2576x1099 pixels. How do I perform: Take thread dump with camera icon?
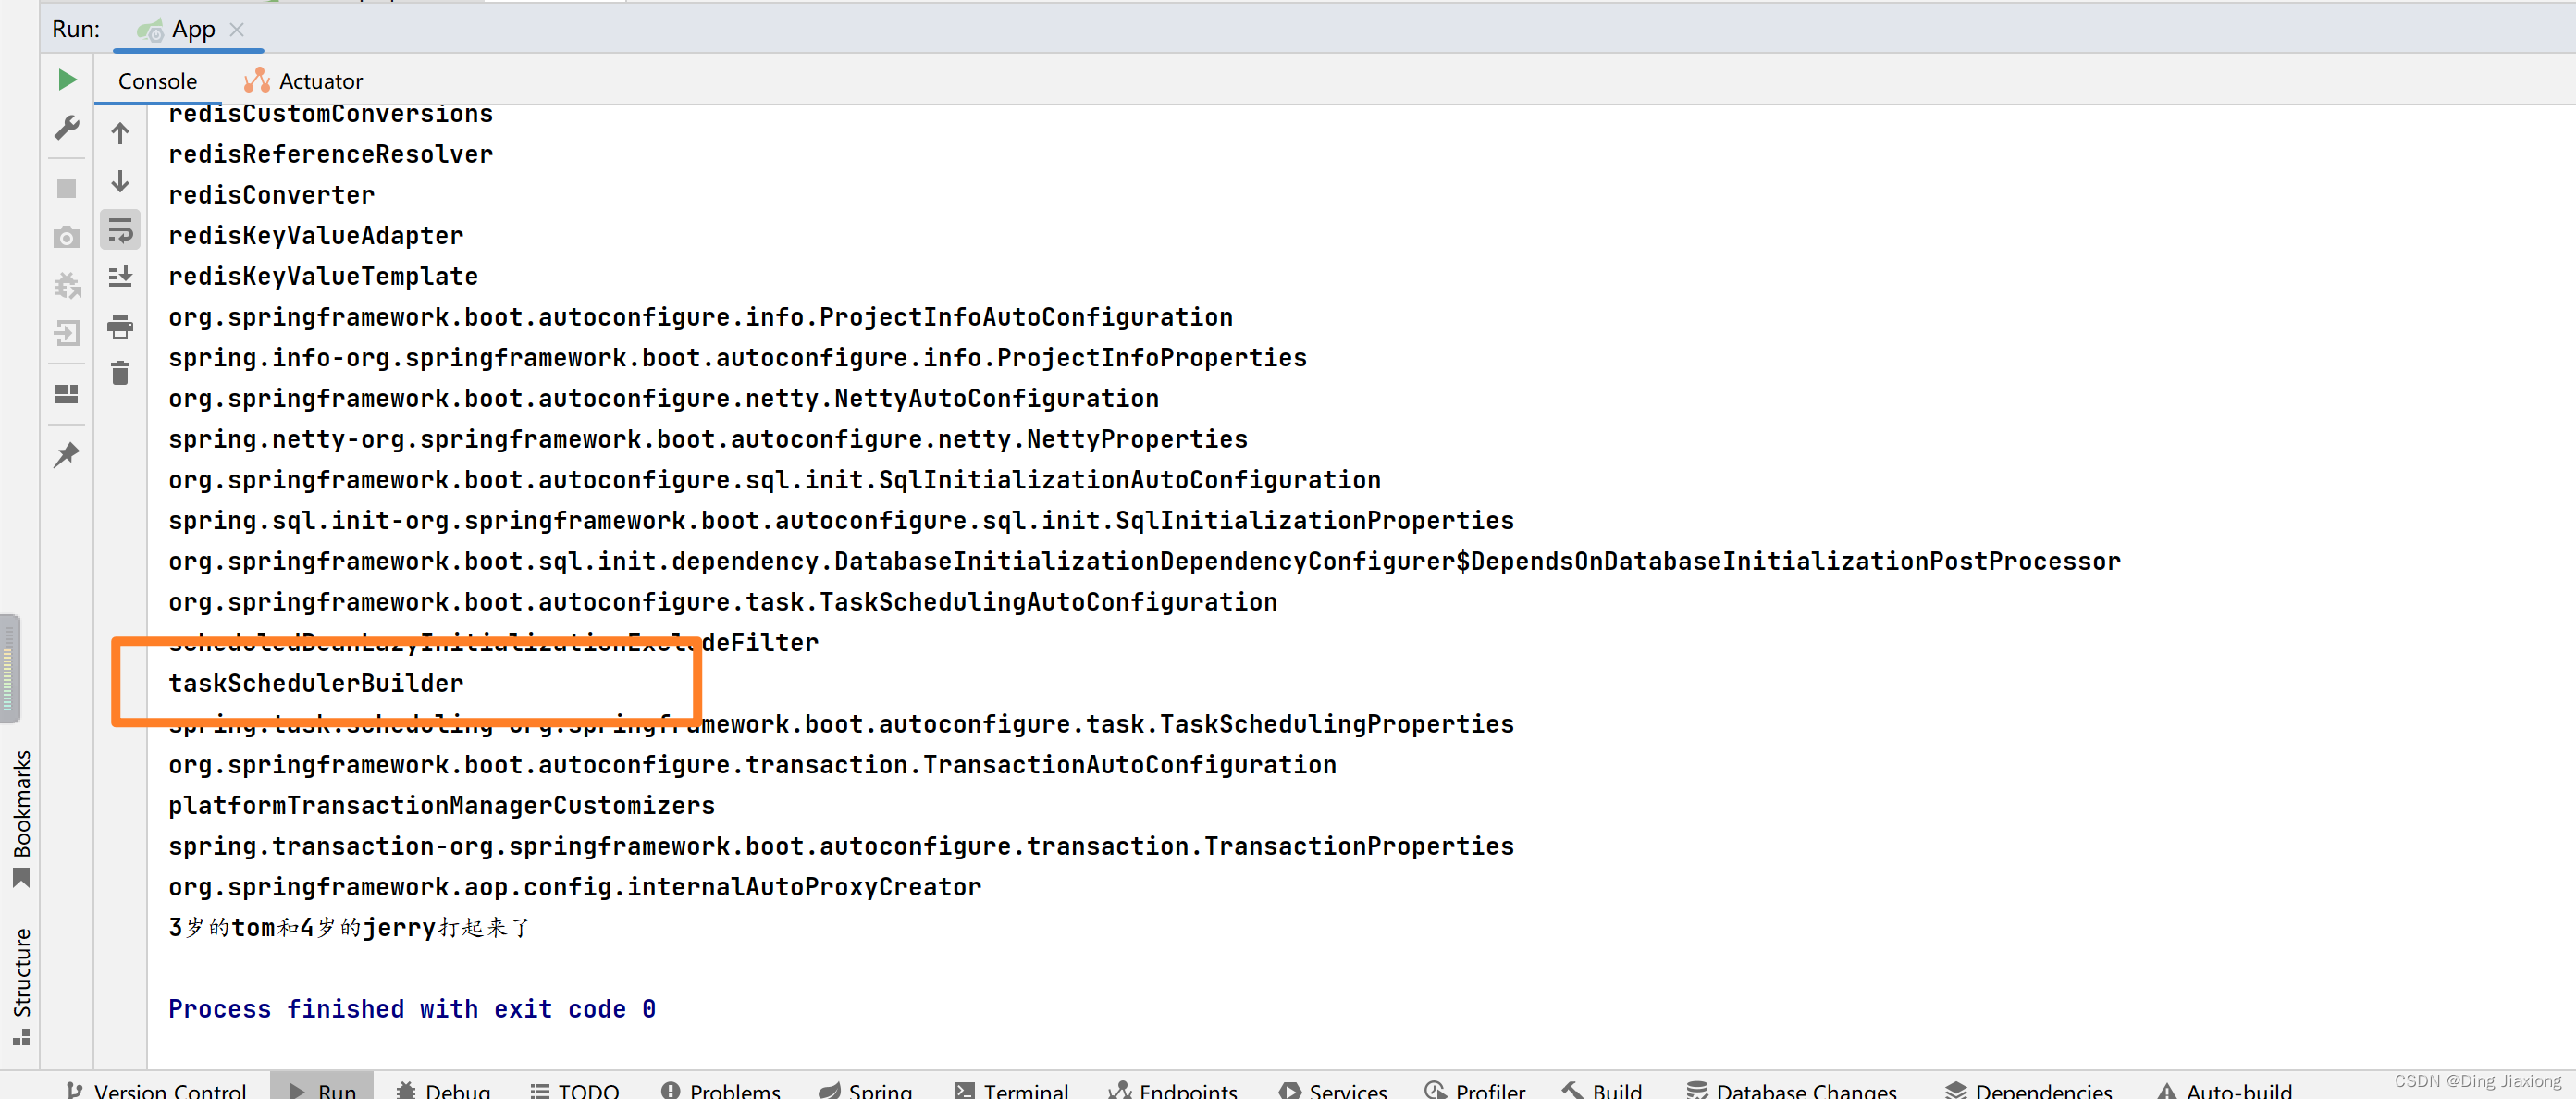(67, 238)
